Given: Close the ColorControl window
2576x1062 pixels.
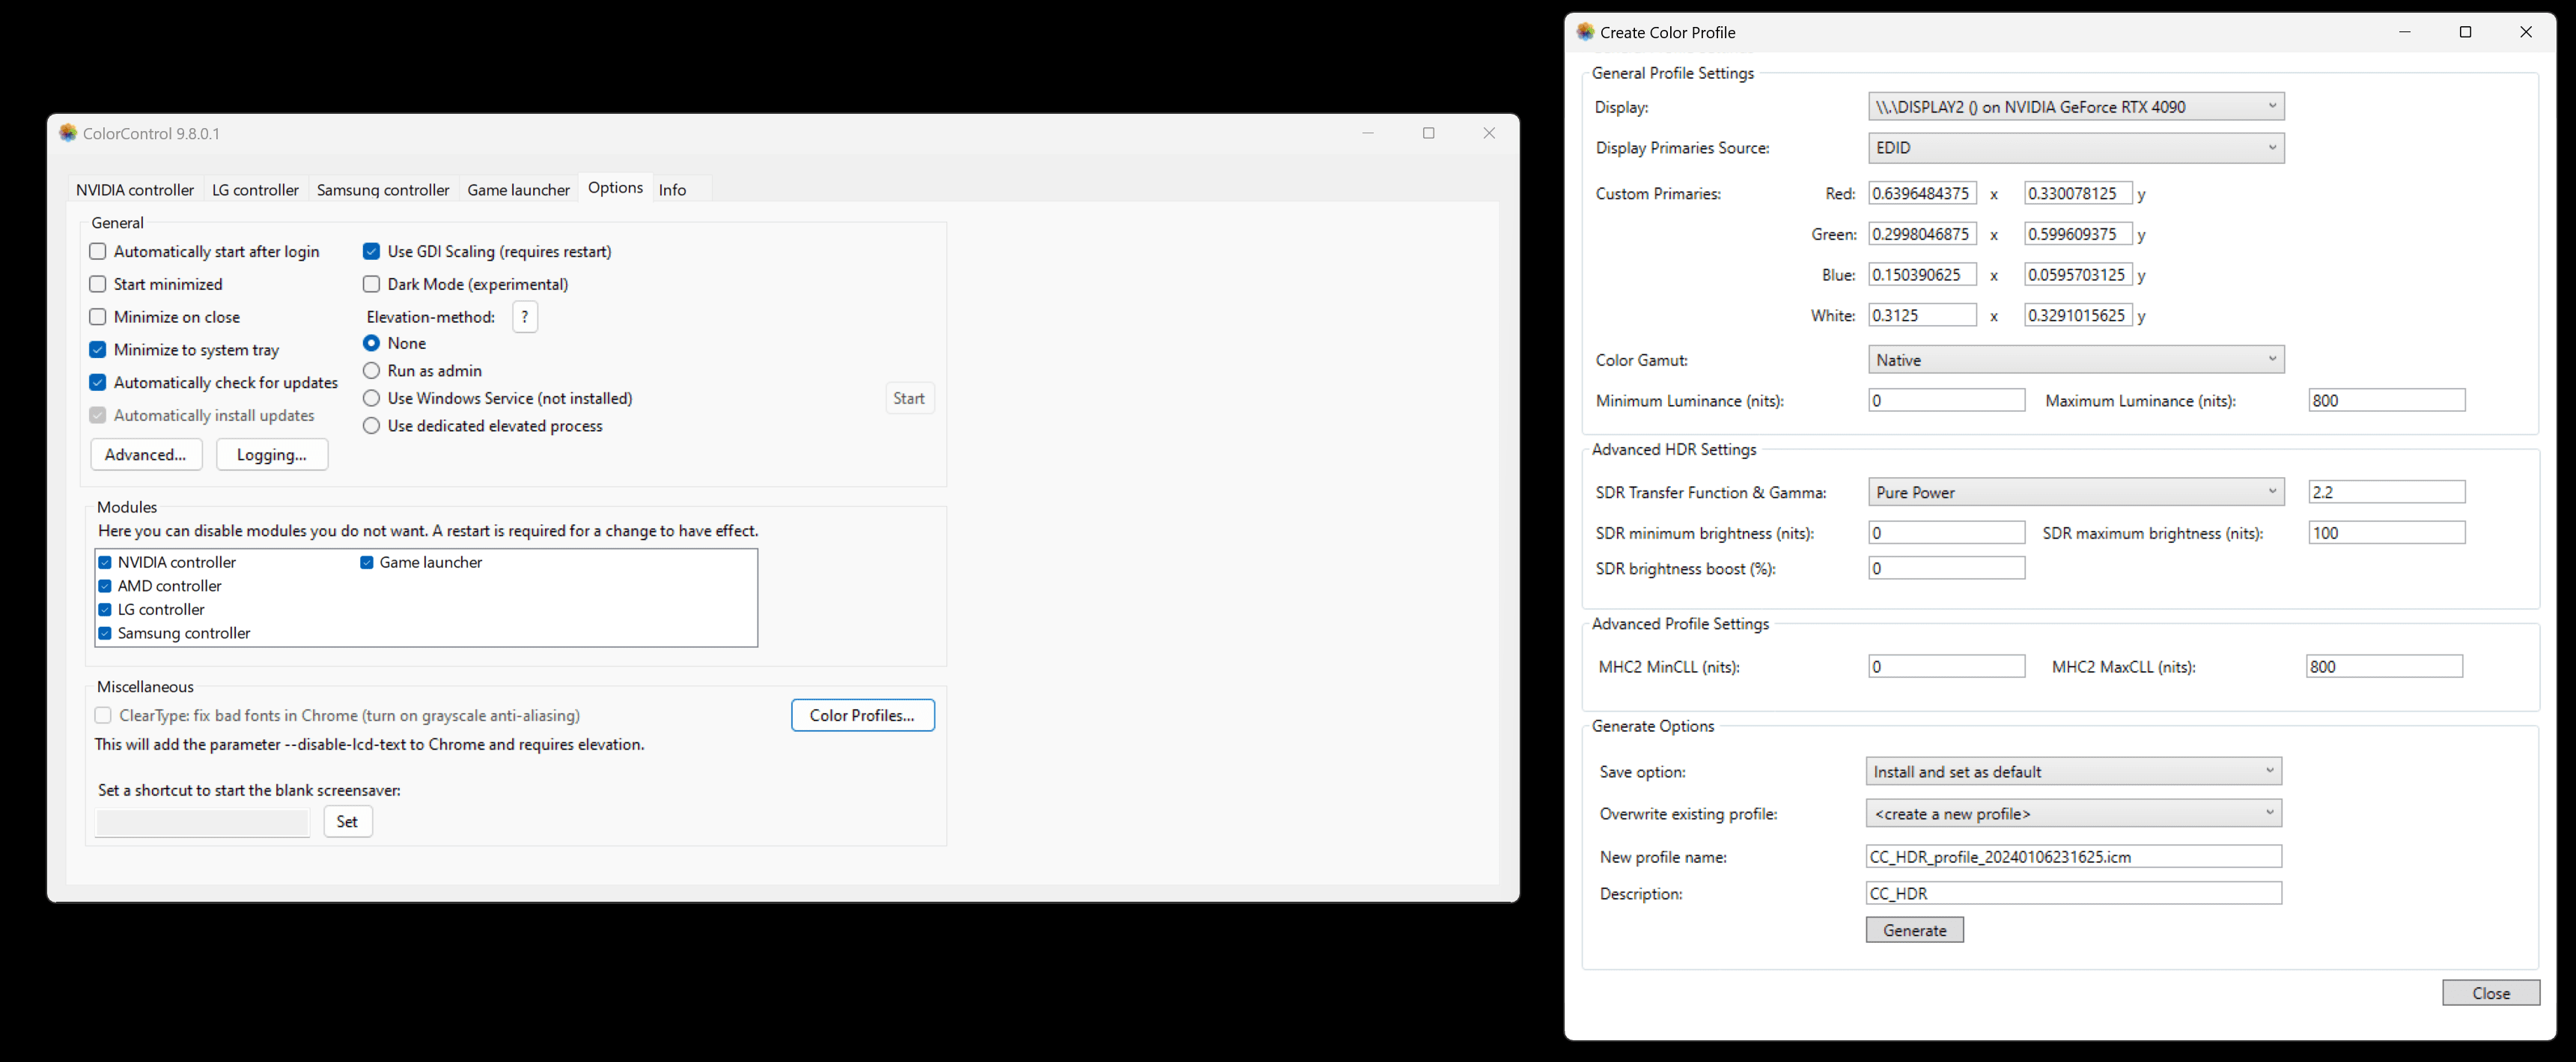Looking at the screenshot, I should pyautogui.click(x=1489, y=133).
